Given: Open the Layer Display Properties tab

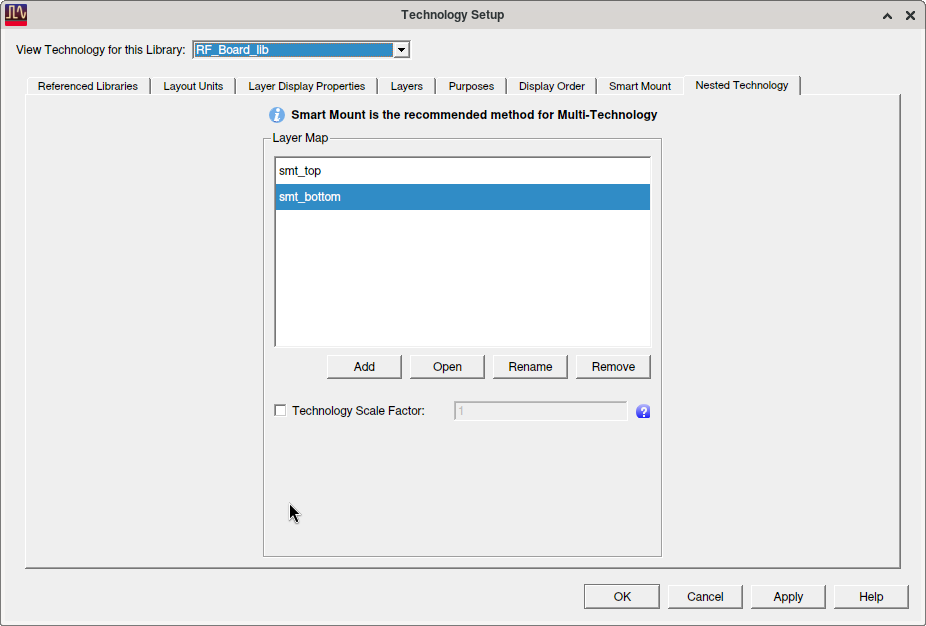Looking at the screenshot, I should [307, 86].
